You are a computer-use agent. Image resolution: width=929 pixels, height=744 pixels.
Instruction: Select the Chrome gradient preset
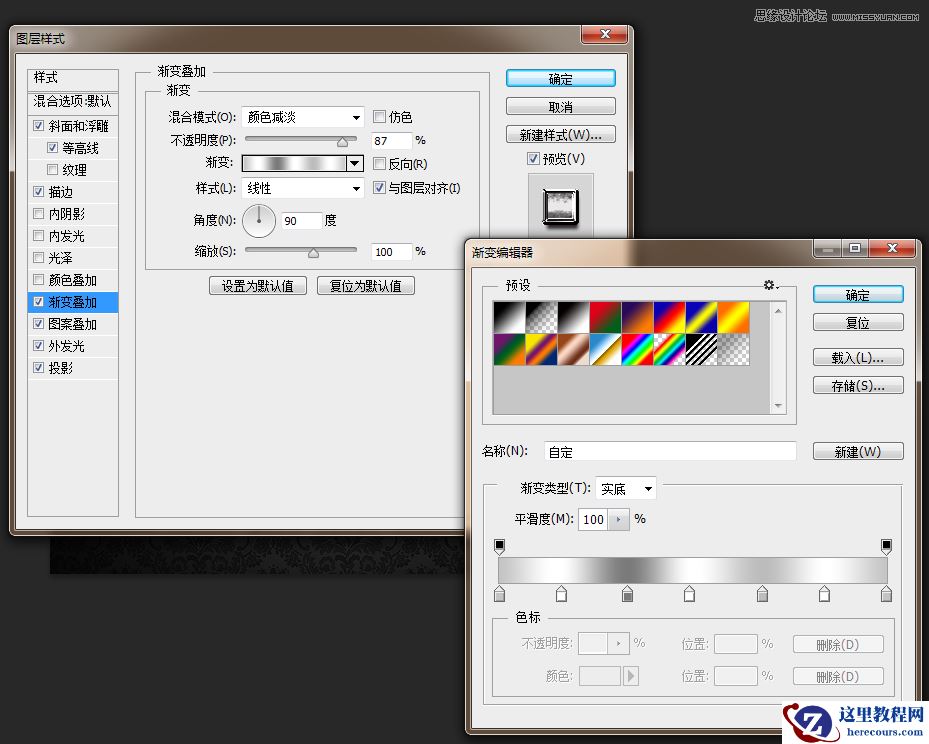(605, 346)
